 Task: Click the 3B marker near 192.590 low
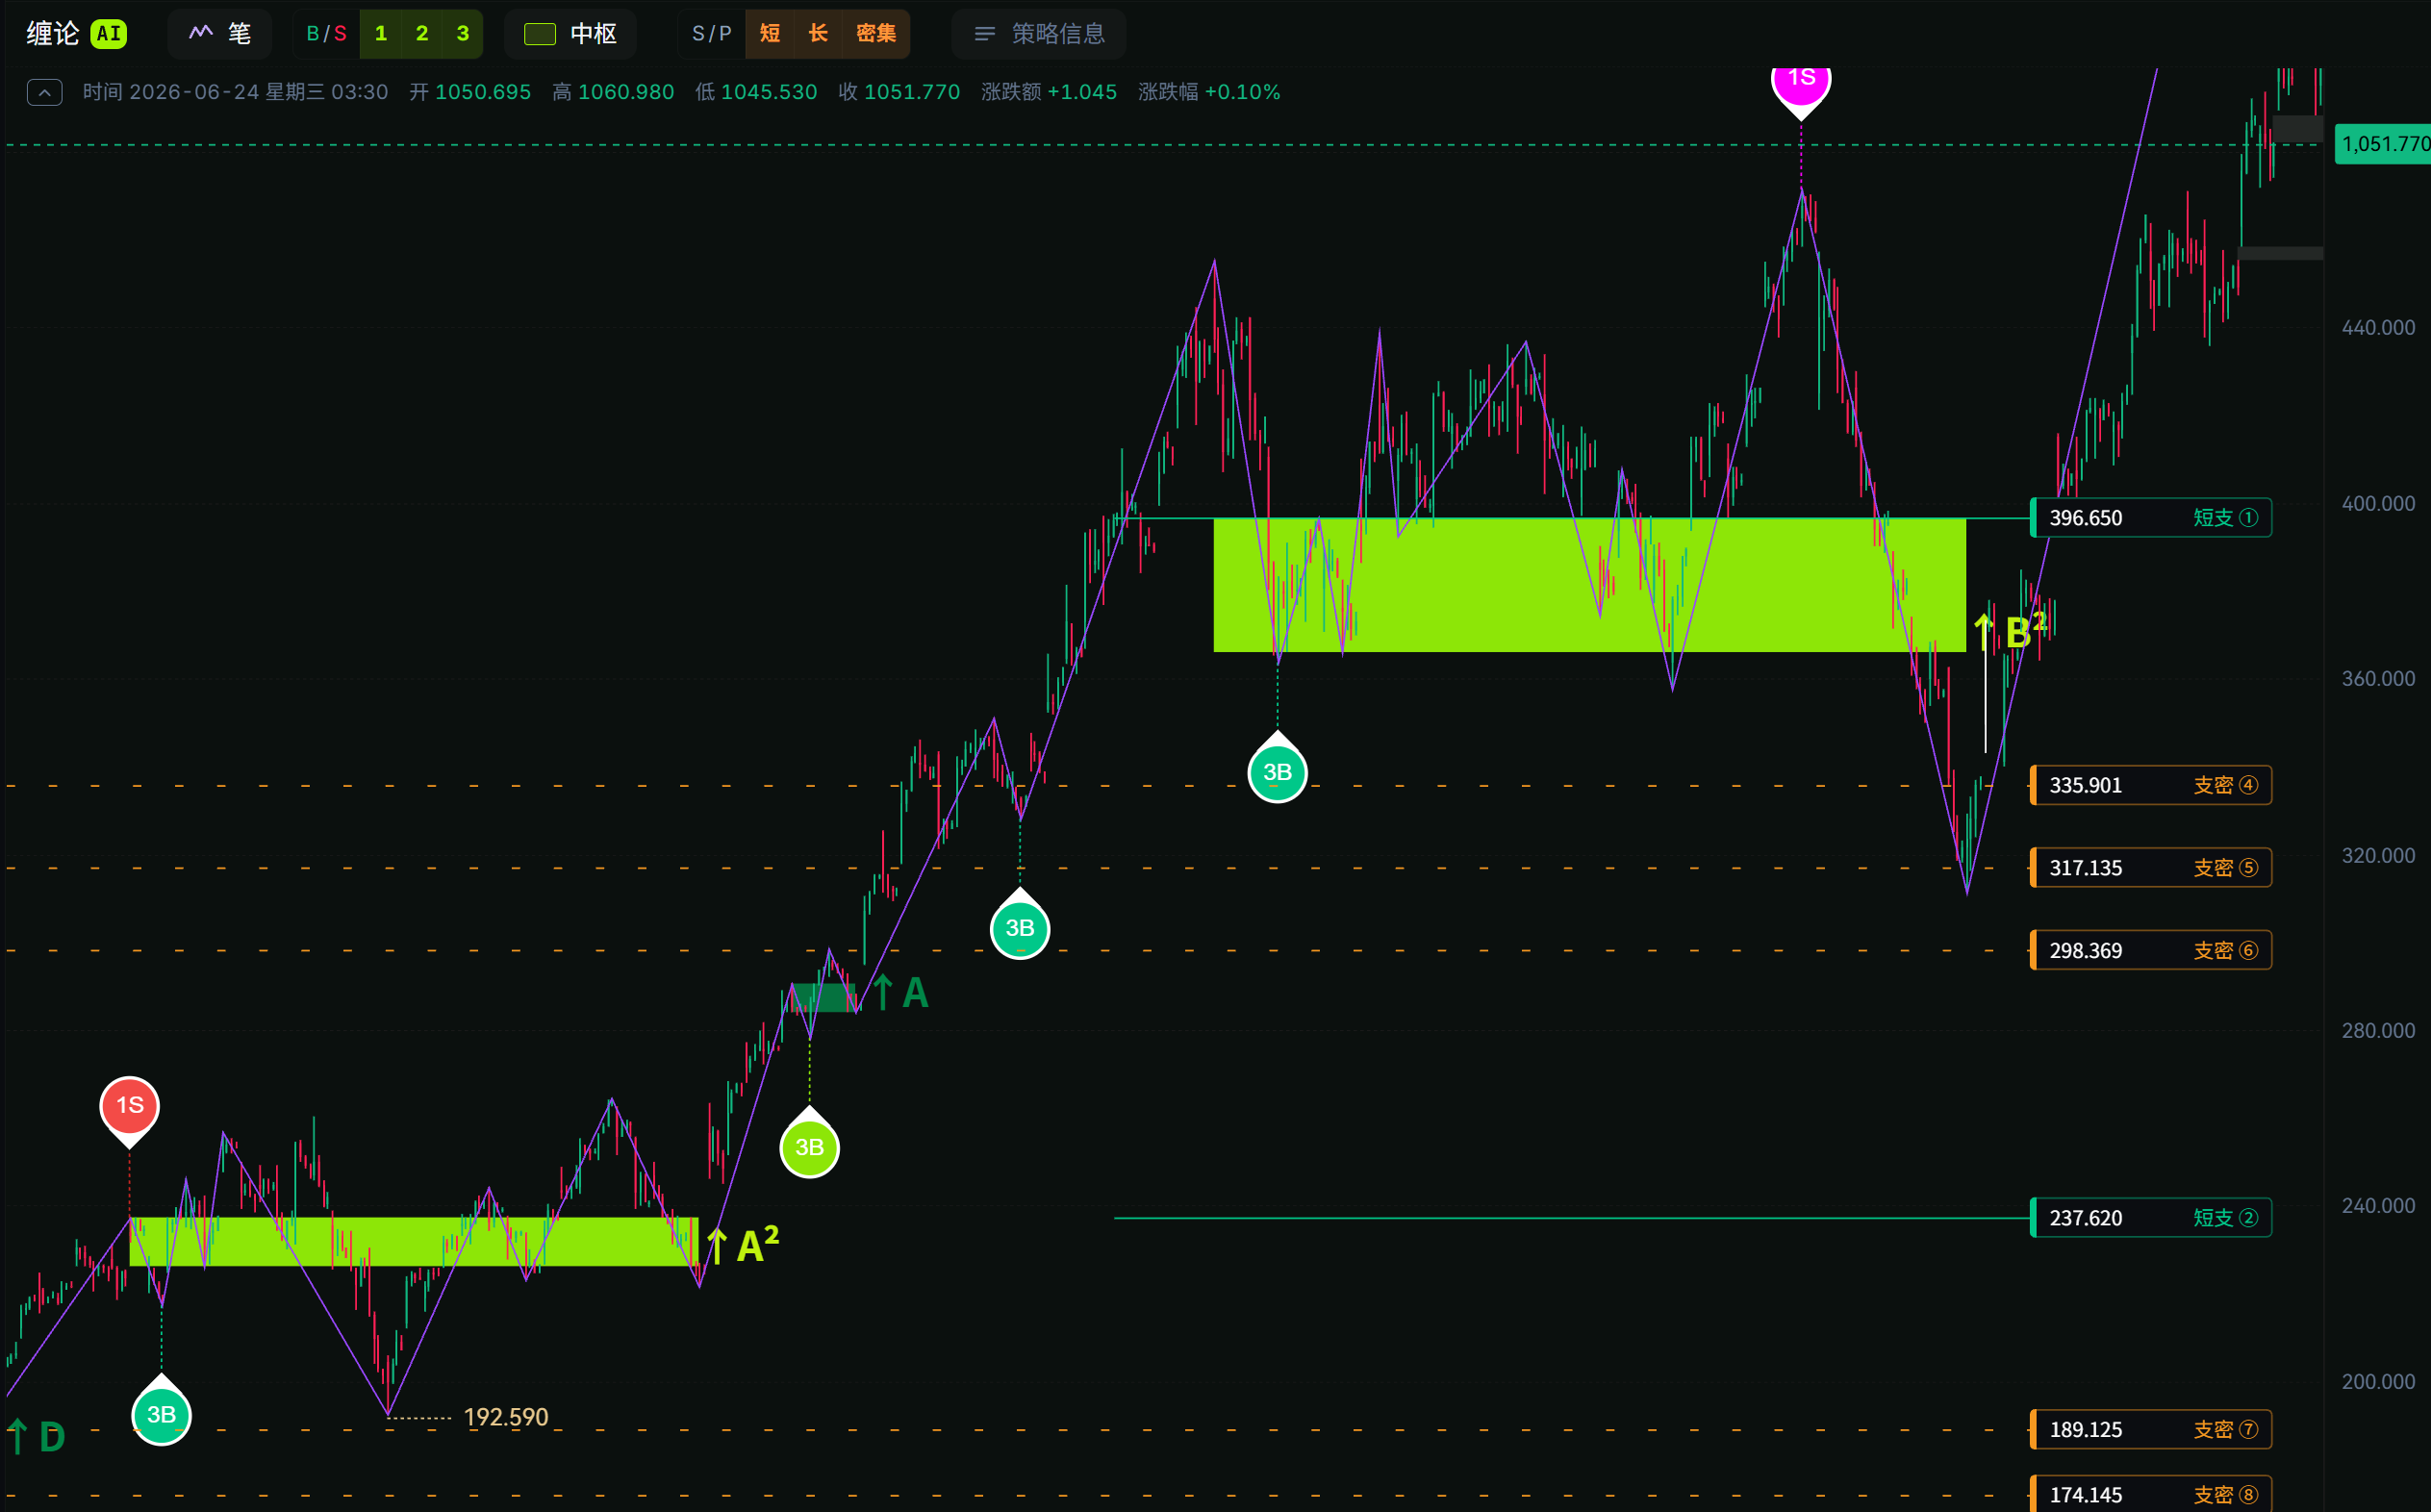(161, 1413)
